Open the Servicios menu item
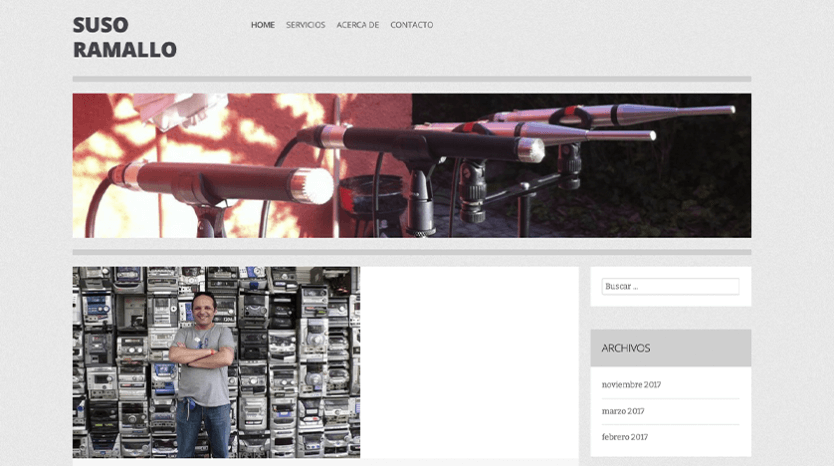834x466 pixels. point(305,25)
